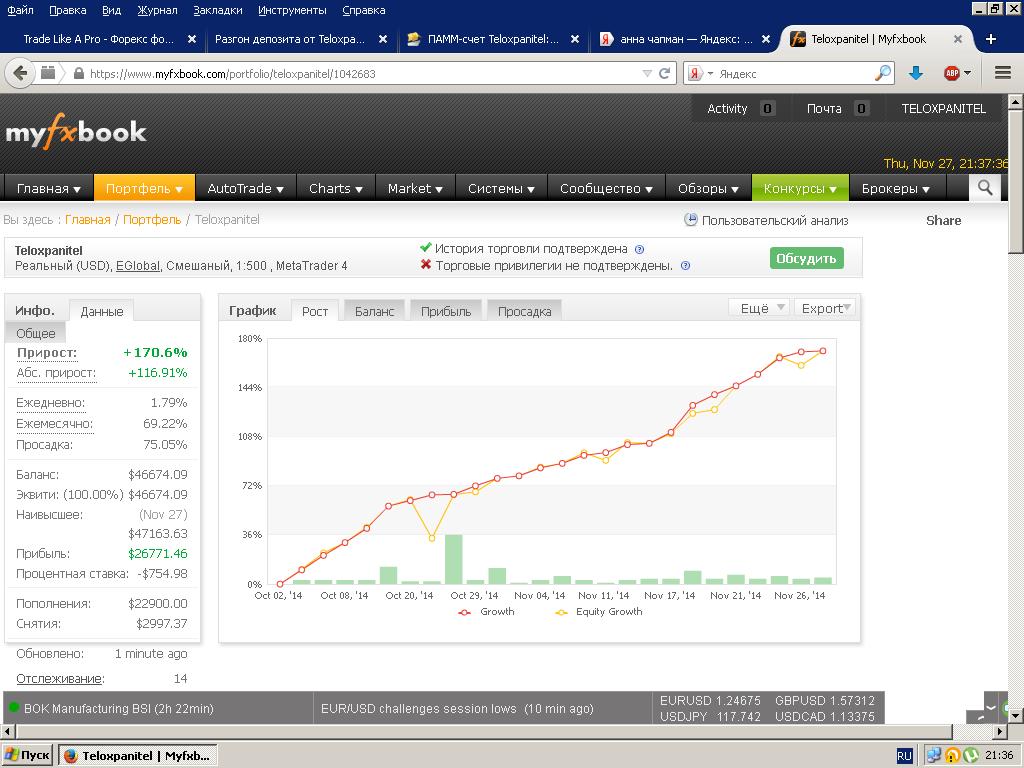This screenshot has width=1024, height=768.
Task: Open the Закладки menu
Action: click(218, 10)
